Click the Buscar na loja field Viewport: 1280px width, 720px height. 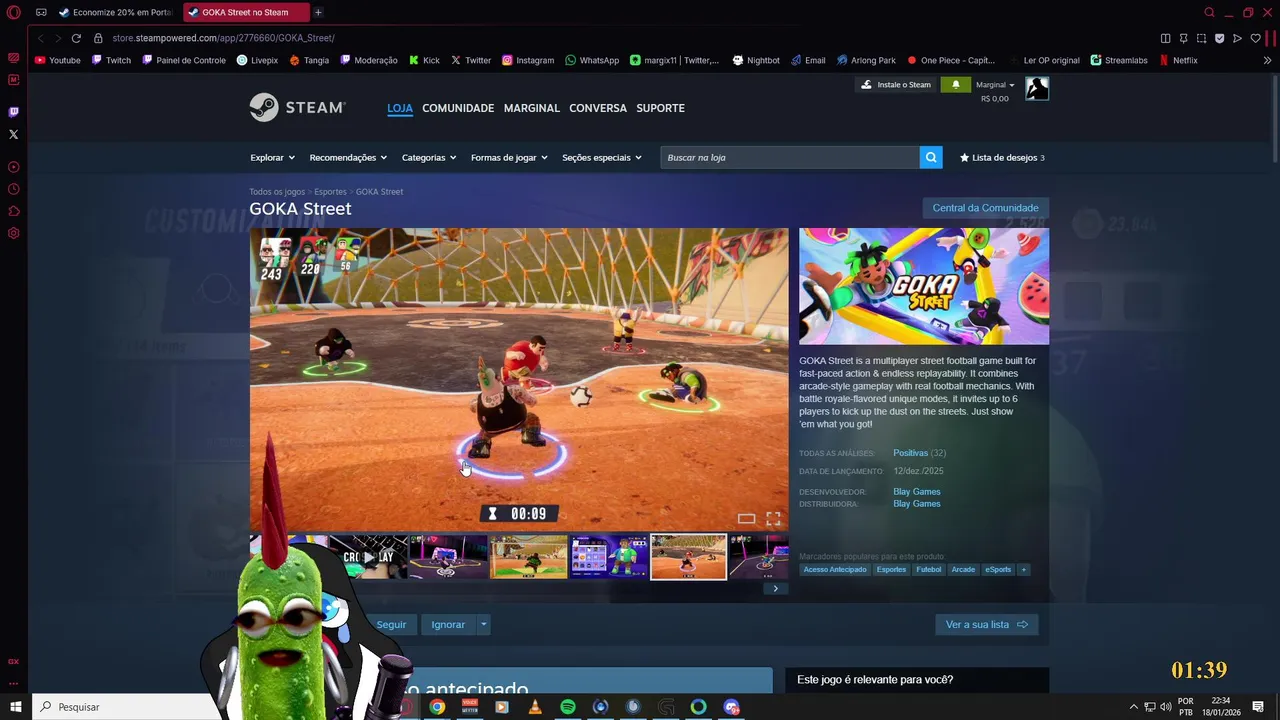pyautogui.click(x=790, y=157)
